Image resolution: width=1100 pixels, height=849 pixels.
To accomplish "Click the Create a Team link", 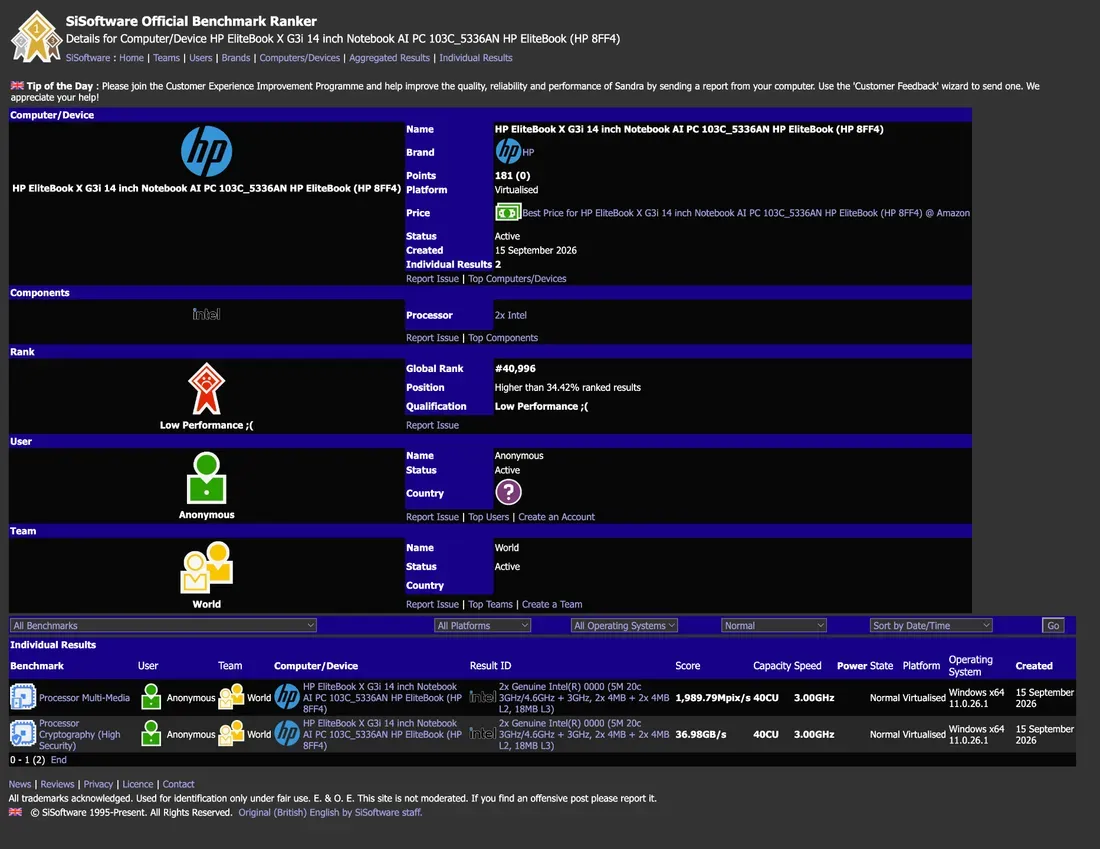I will pyautogui.click(x=552, y=604).
